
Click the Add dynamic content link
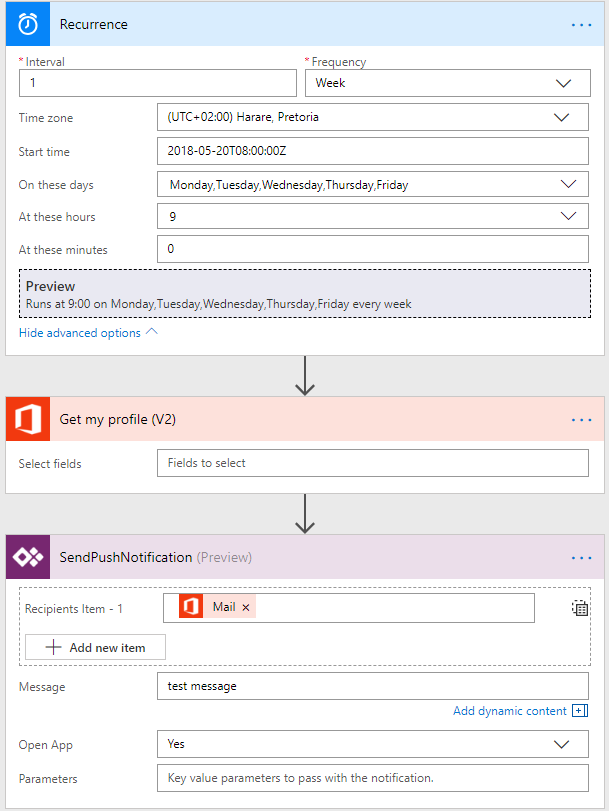click(x=510, y=711)
